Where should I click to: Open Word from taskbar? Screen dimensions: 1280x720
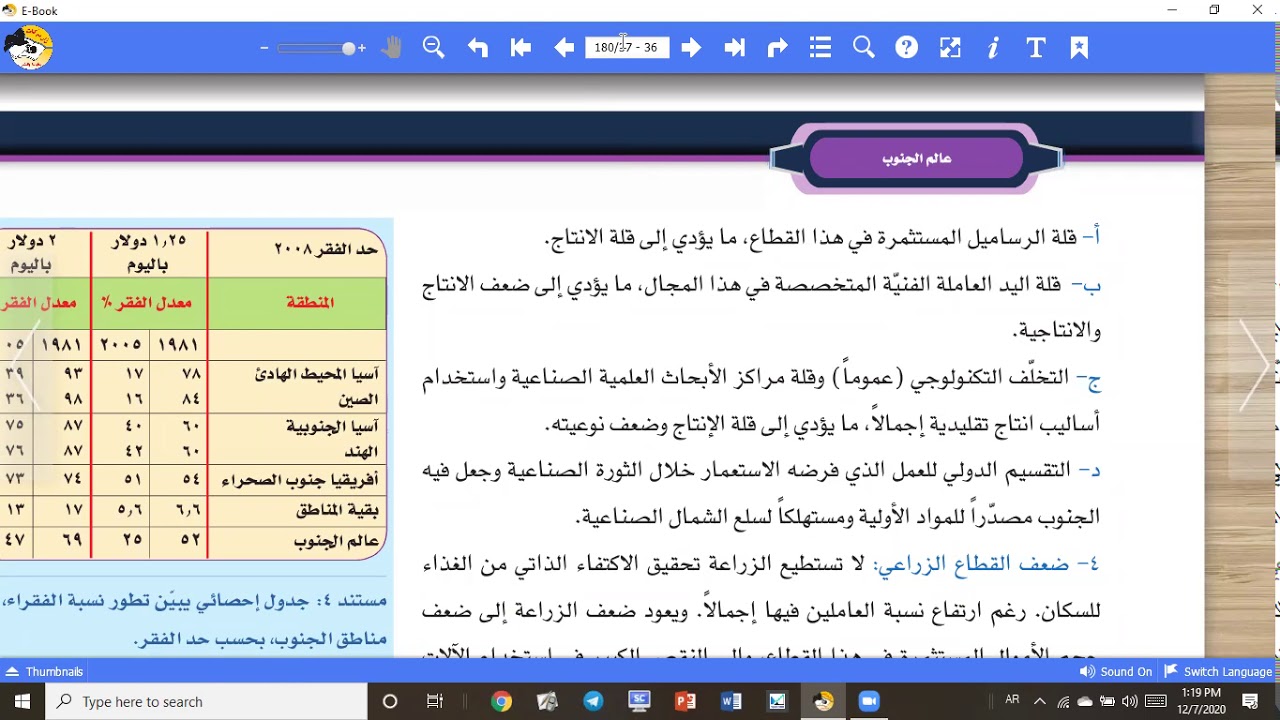(x=731, y=701)
